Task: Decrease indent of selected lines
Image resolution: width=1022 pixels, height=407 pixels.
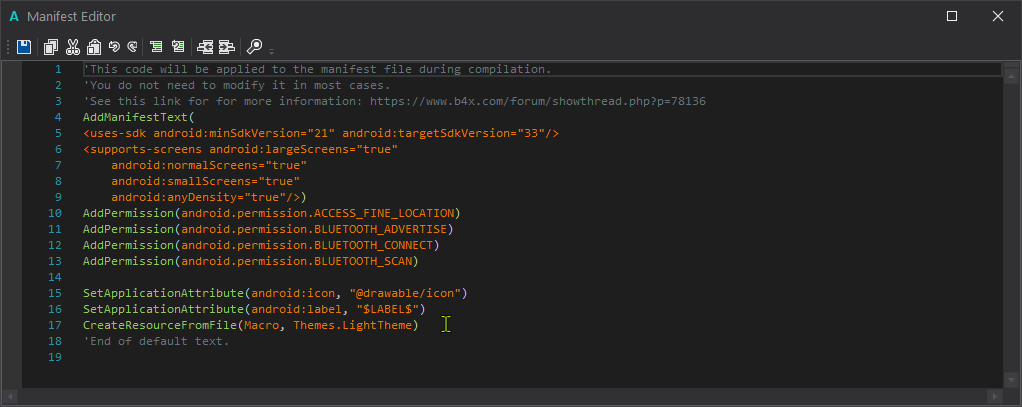Action: pos(205,46)
